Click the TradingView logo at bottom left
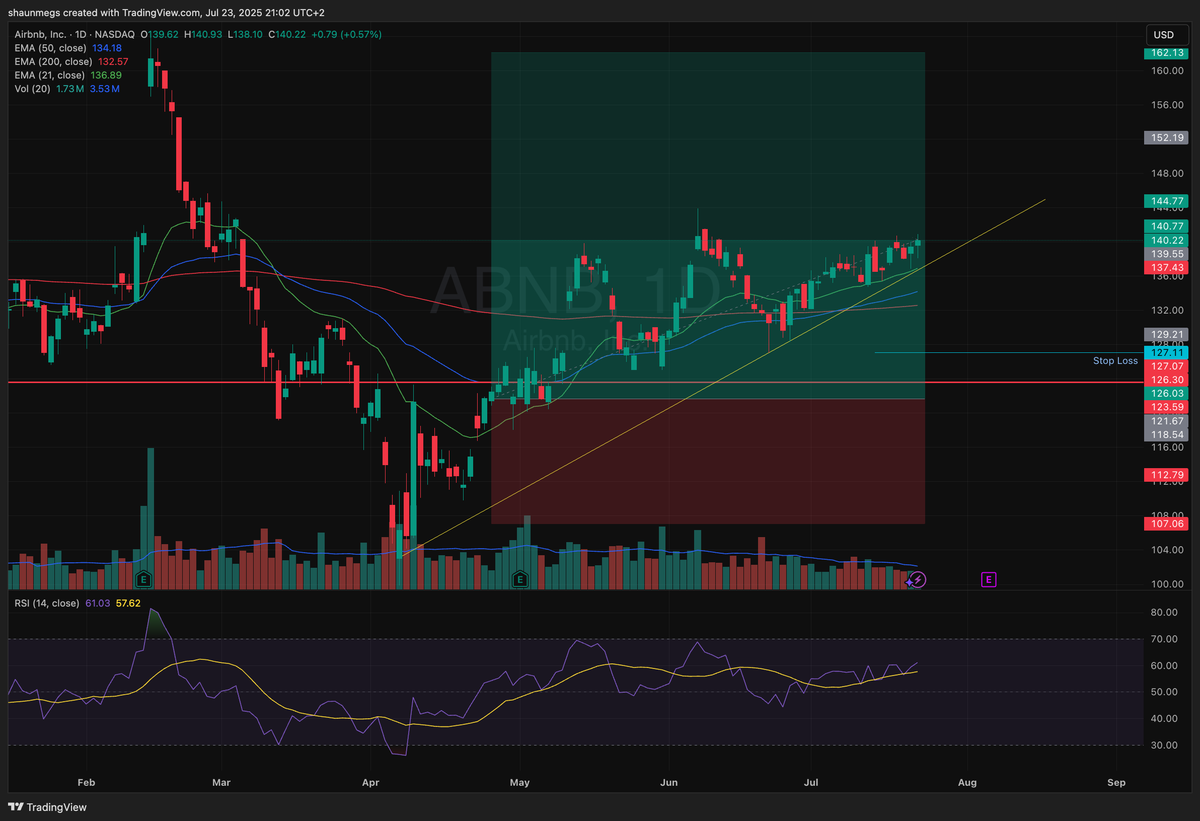Image resolution: width=1200 pixels, height=821 pixels. click(x=49, y=807)
